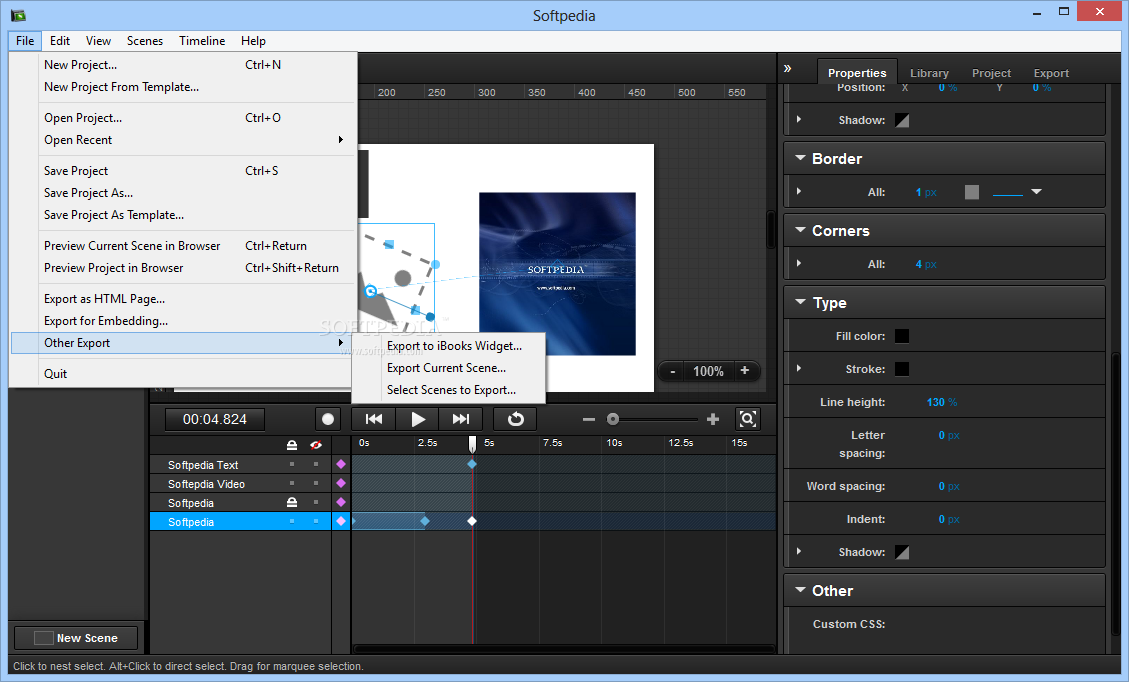This screenshot has width=1129, height=682.
Task: Hide the Softepdia Video layer
Action: (x=315, y=483)
